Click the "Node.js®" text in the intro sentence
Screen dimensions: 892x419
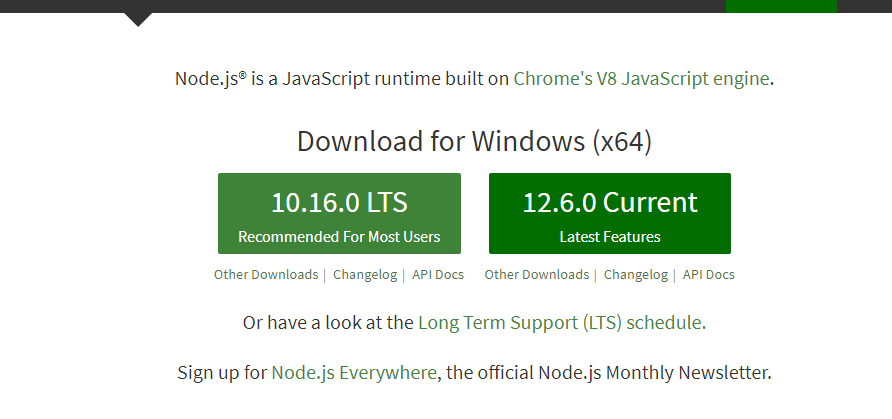click(x=210, y=78)
